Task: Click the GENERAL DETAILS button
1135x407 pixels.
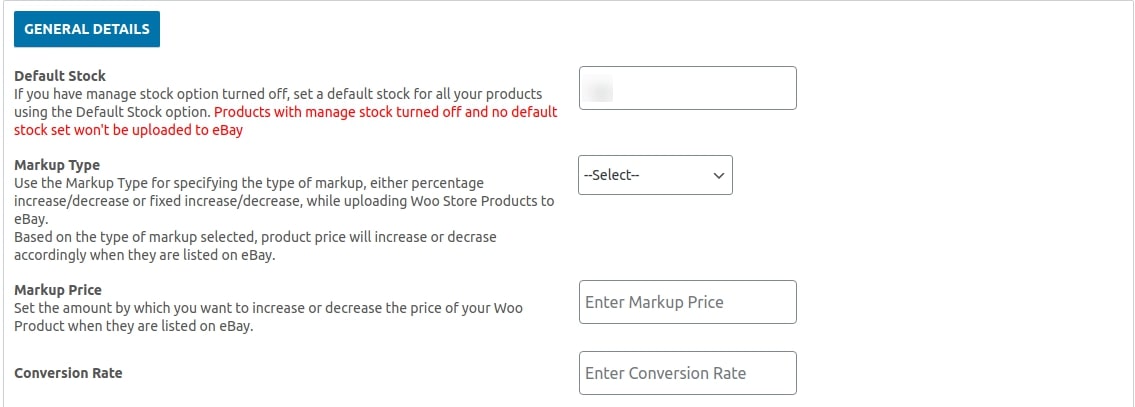Action: pyautogui.click(x=87, y=29)
